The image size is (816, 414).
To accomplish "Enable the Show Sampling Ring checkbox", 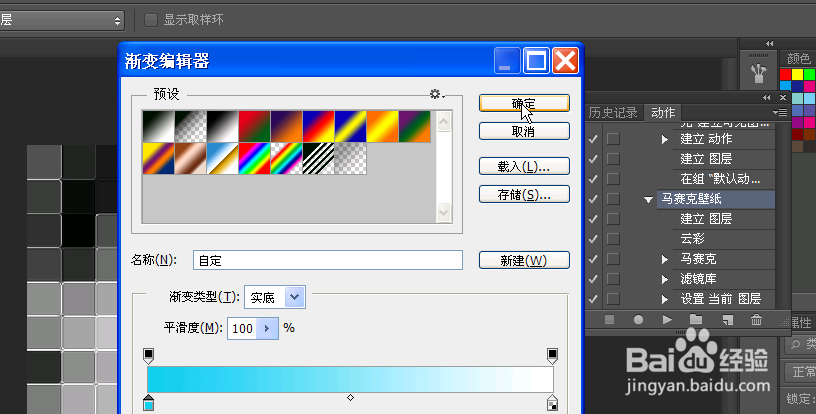I will click(x=151, y=20).
